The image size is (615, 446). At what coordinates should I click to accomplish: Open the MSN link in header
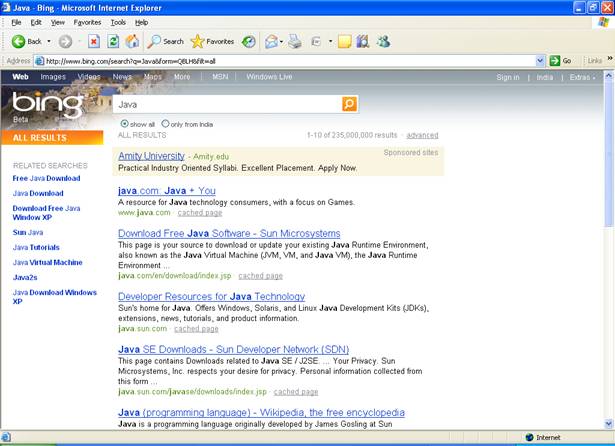pos(220,77)
